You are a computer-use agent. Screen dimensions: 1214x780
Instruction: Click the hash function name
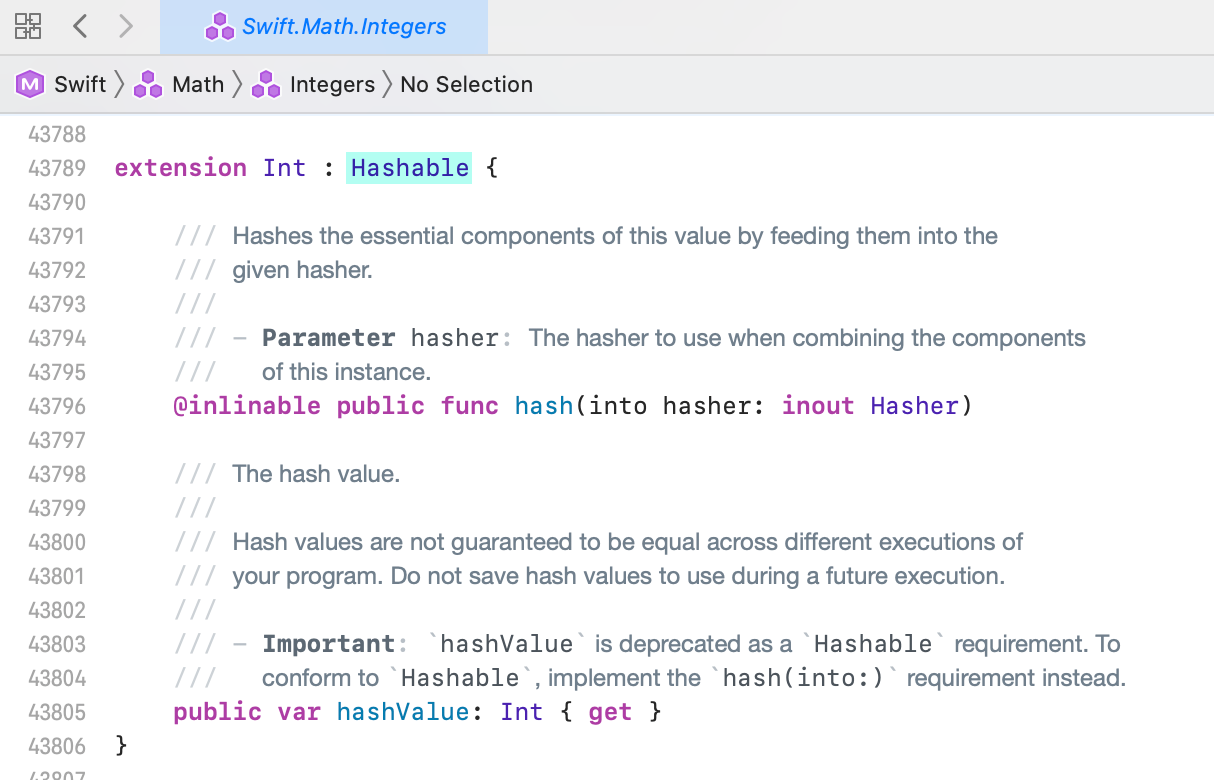(543, 406)
